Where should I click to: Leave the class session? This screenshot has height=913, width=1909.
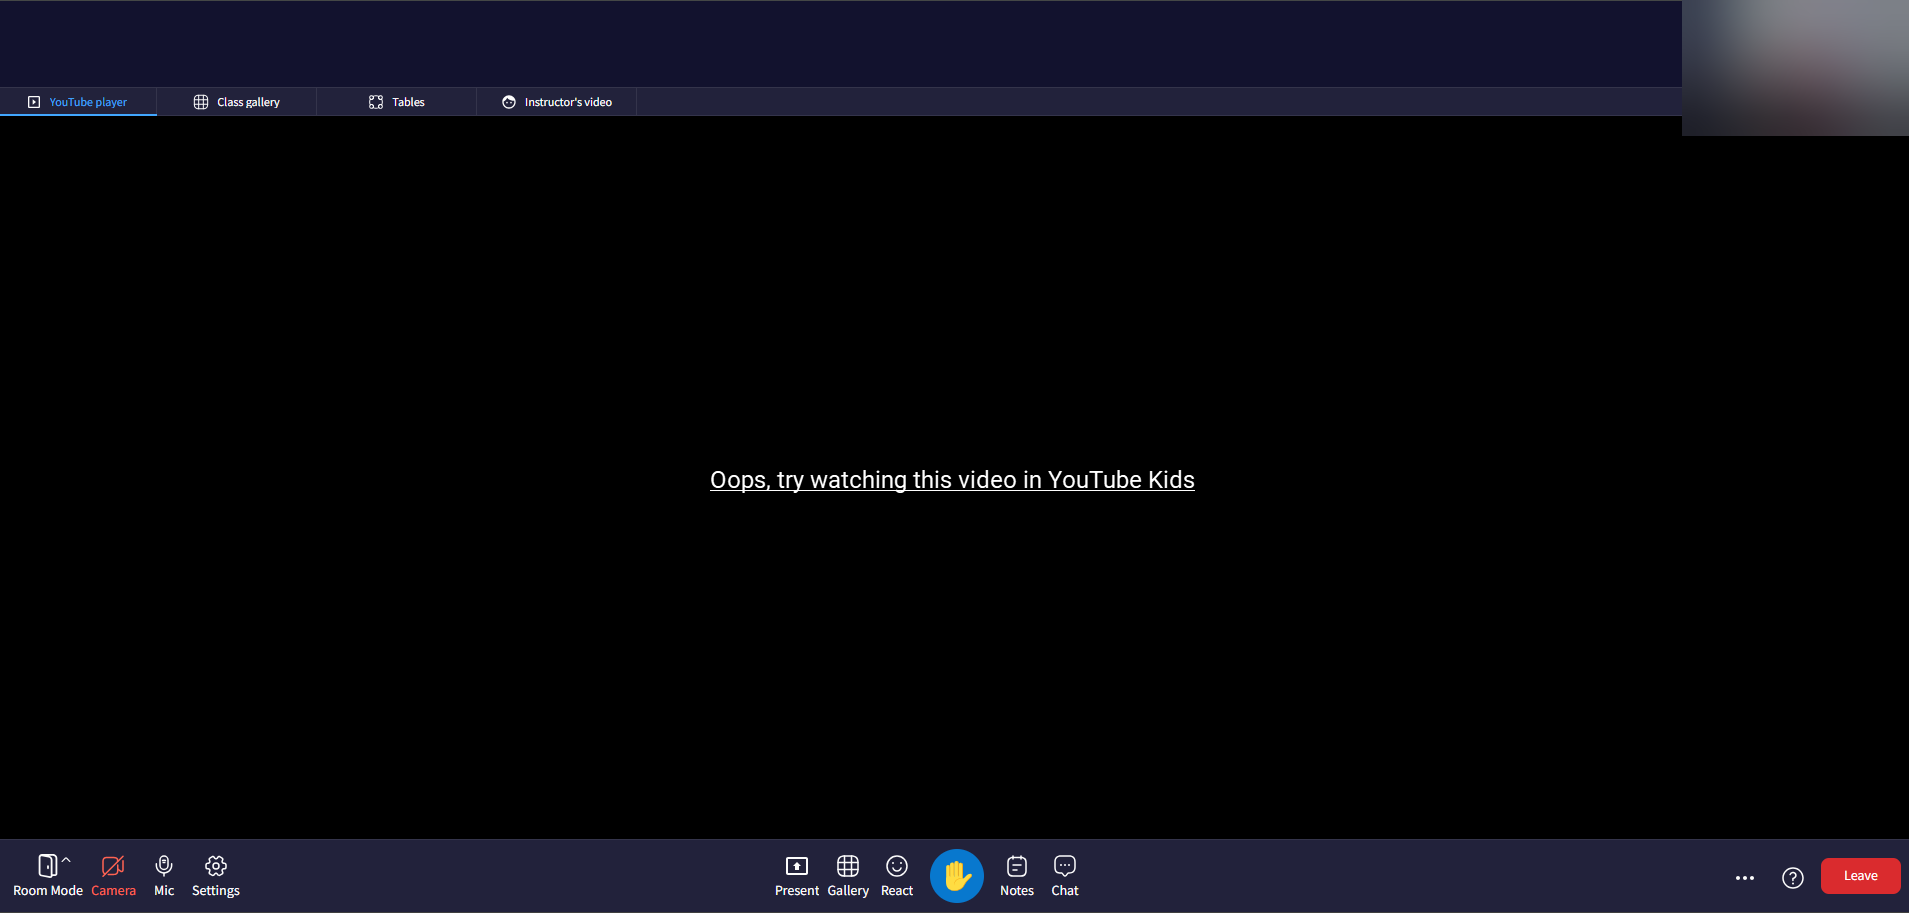pos(1861,876)
